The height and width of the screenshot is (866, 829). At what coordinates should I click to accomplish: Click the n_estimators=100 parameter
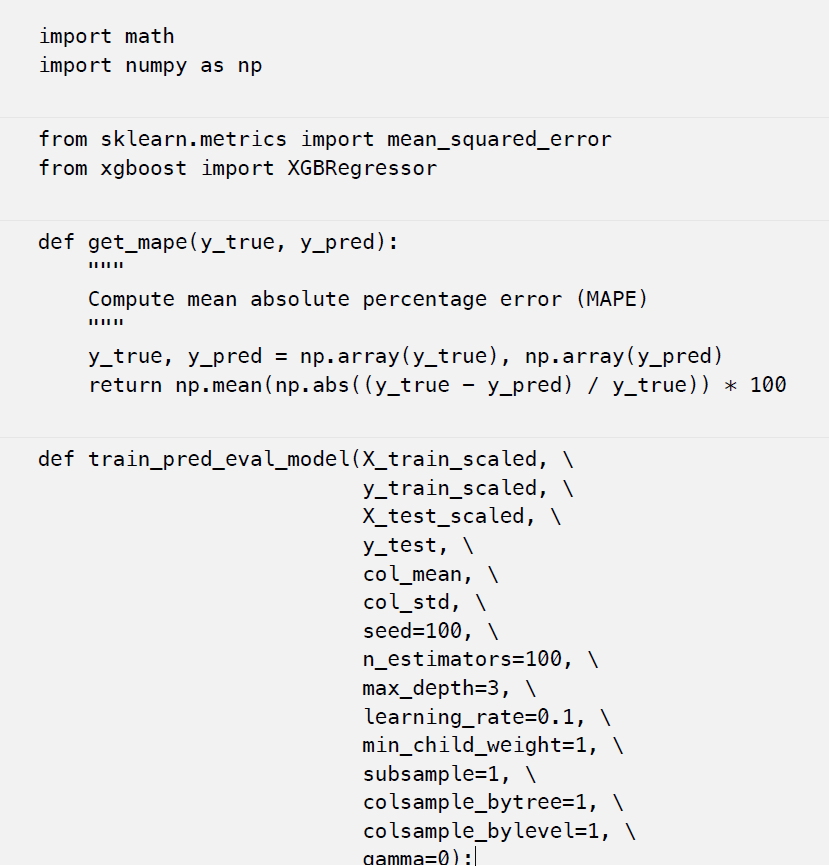click(462, 659)
